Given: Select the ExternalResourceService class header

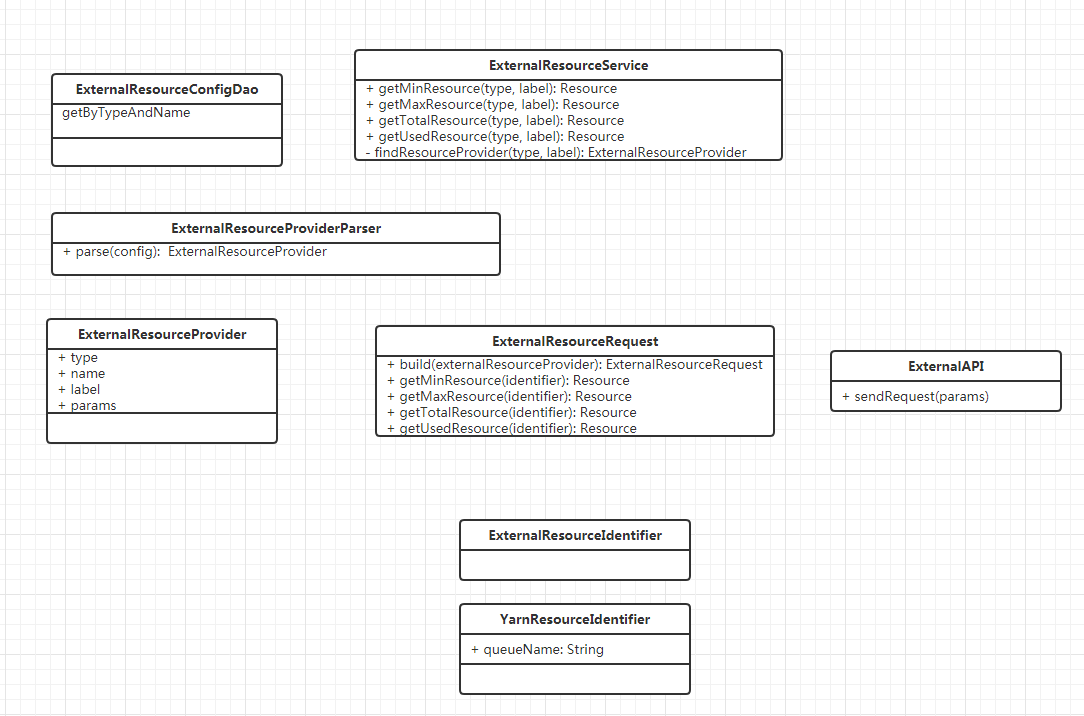Looking at the screenshot, I should point(568,65).
